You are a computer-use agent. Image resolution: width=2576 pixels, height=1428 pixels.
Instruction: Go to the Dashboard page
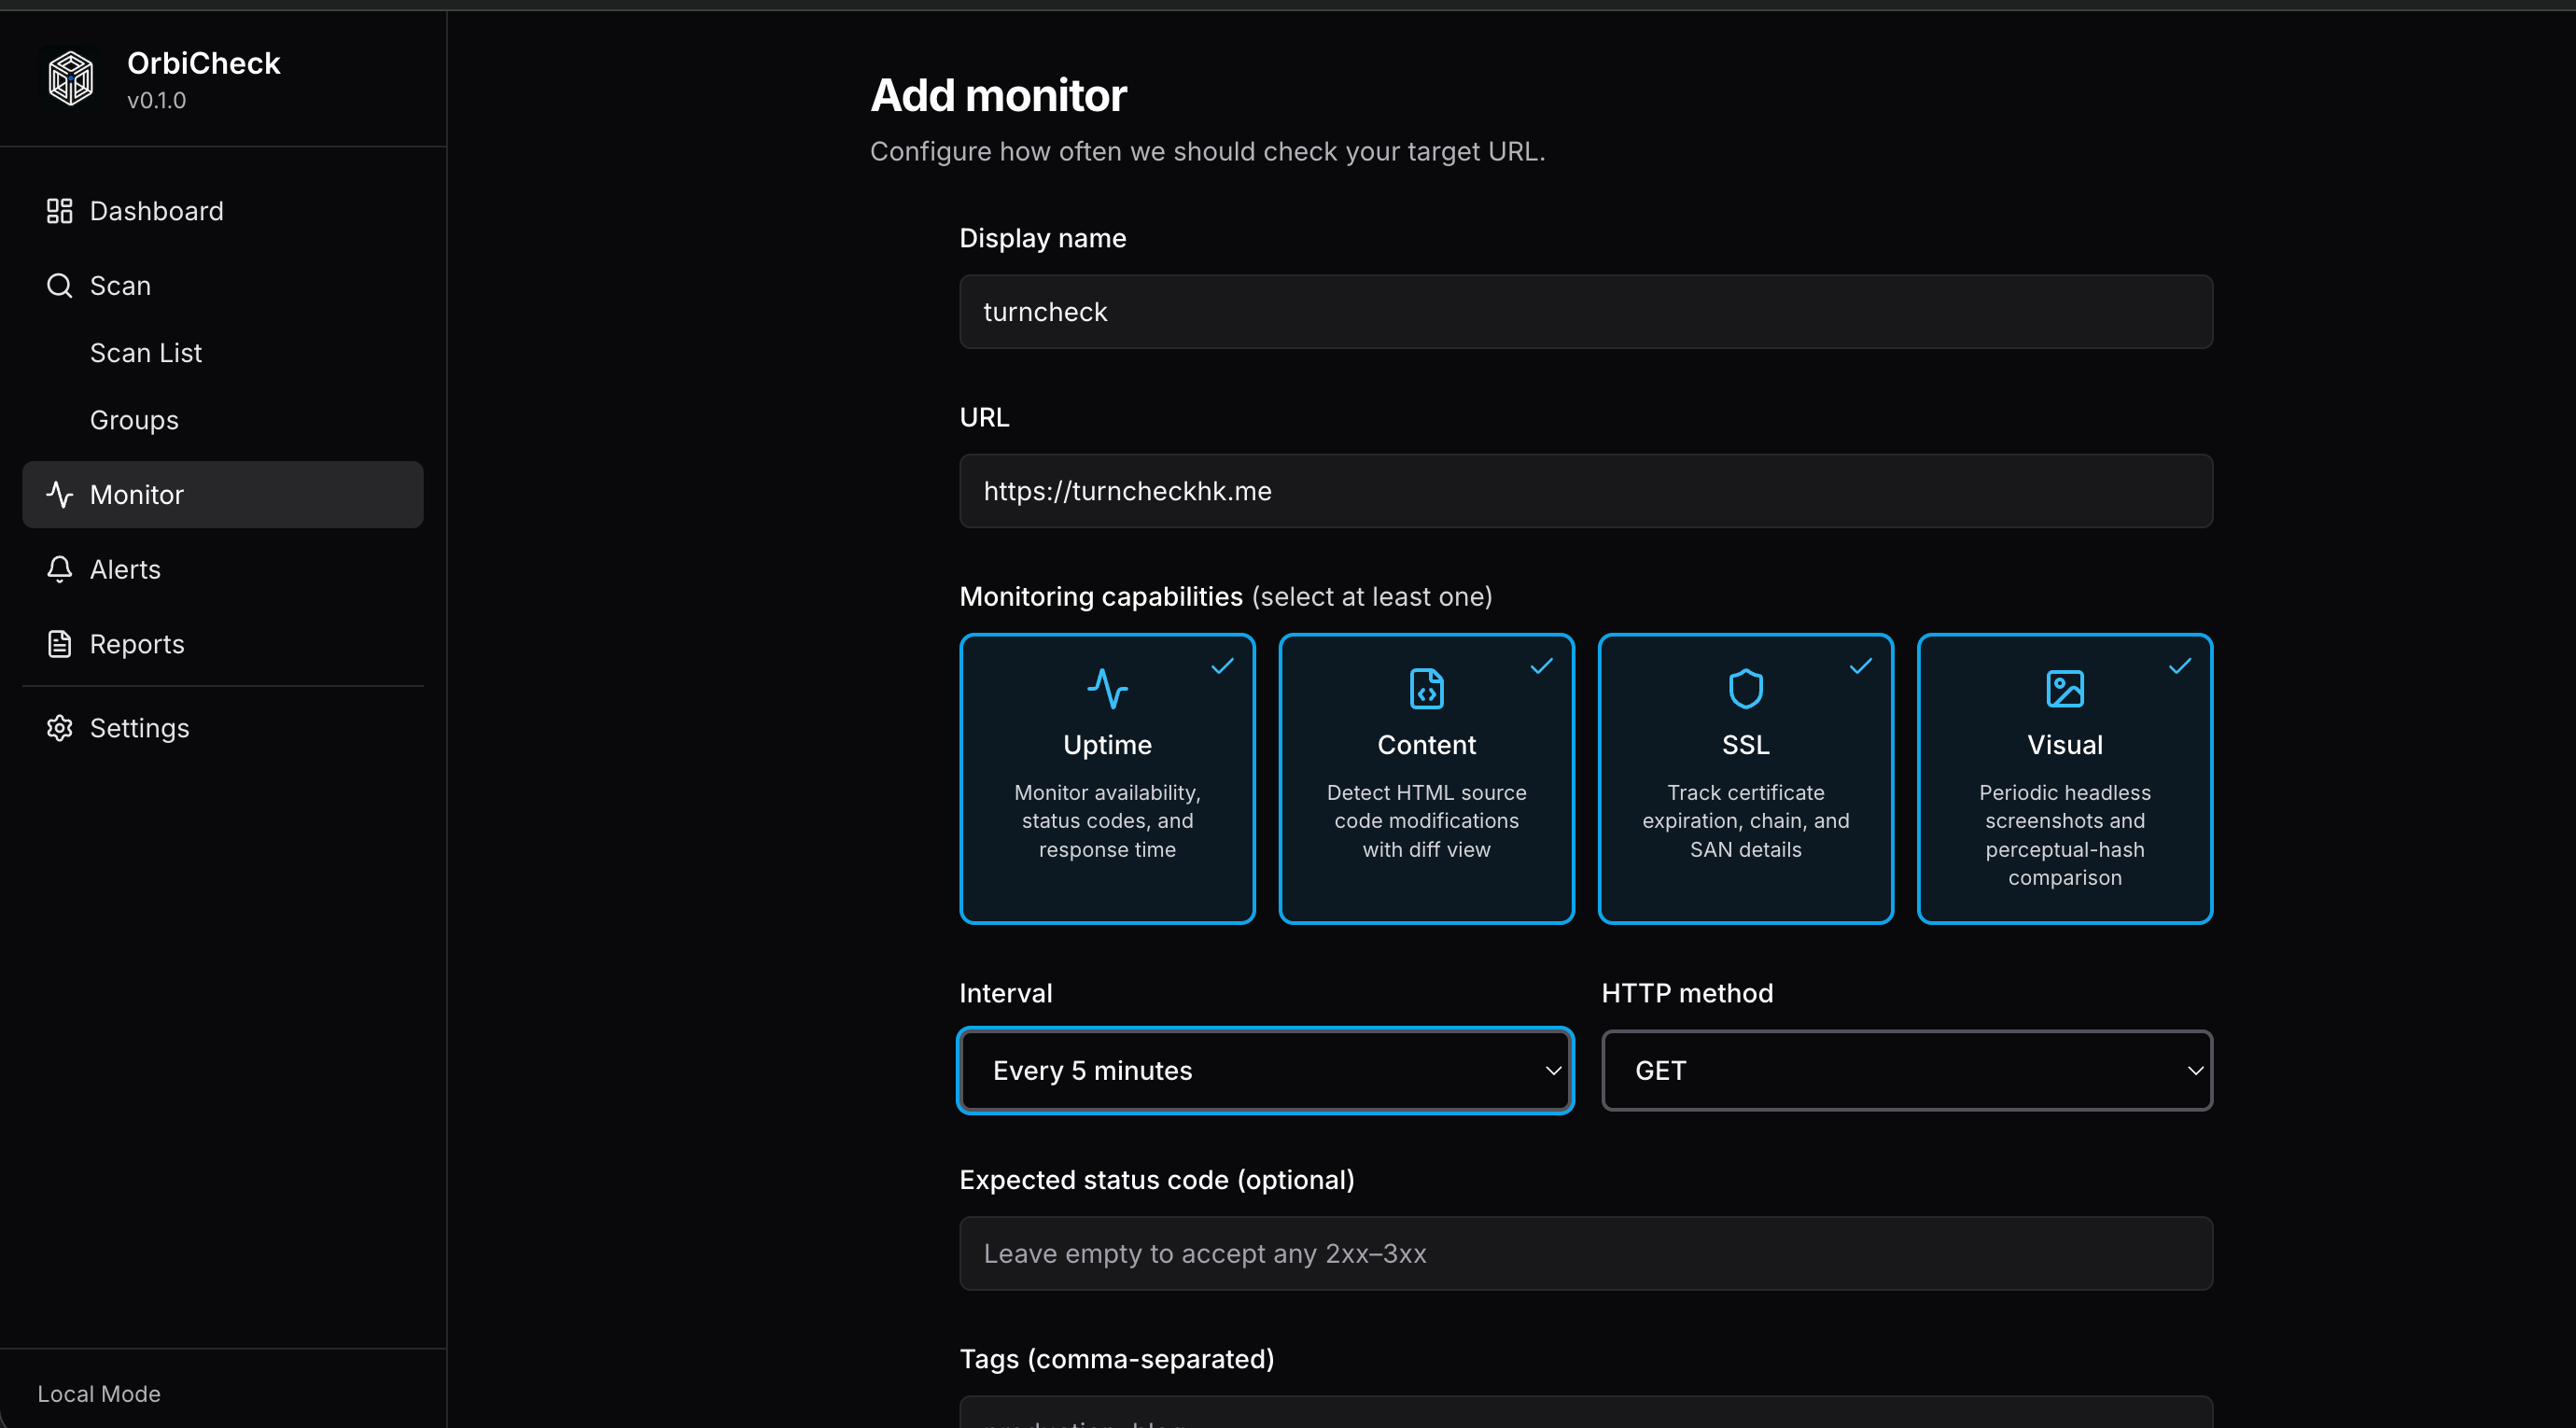click(x=157, y=211)
